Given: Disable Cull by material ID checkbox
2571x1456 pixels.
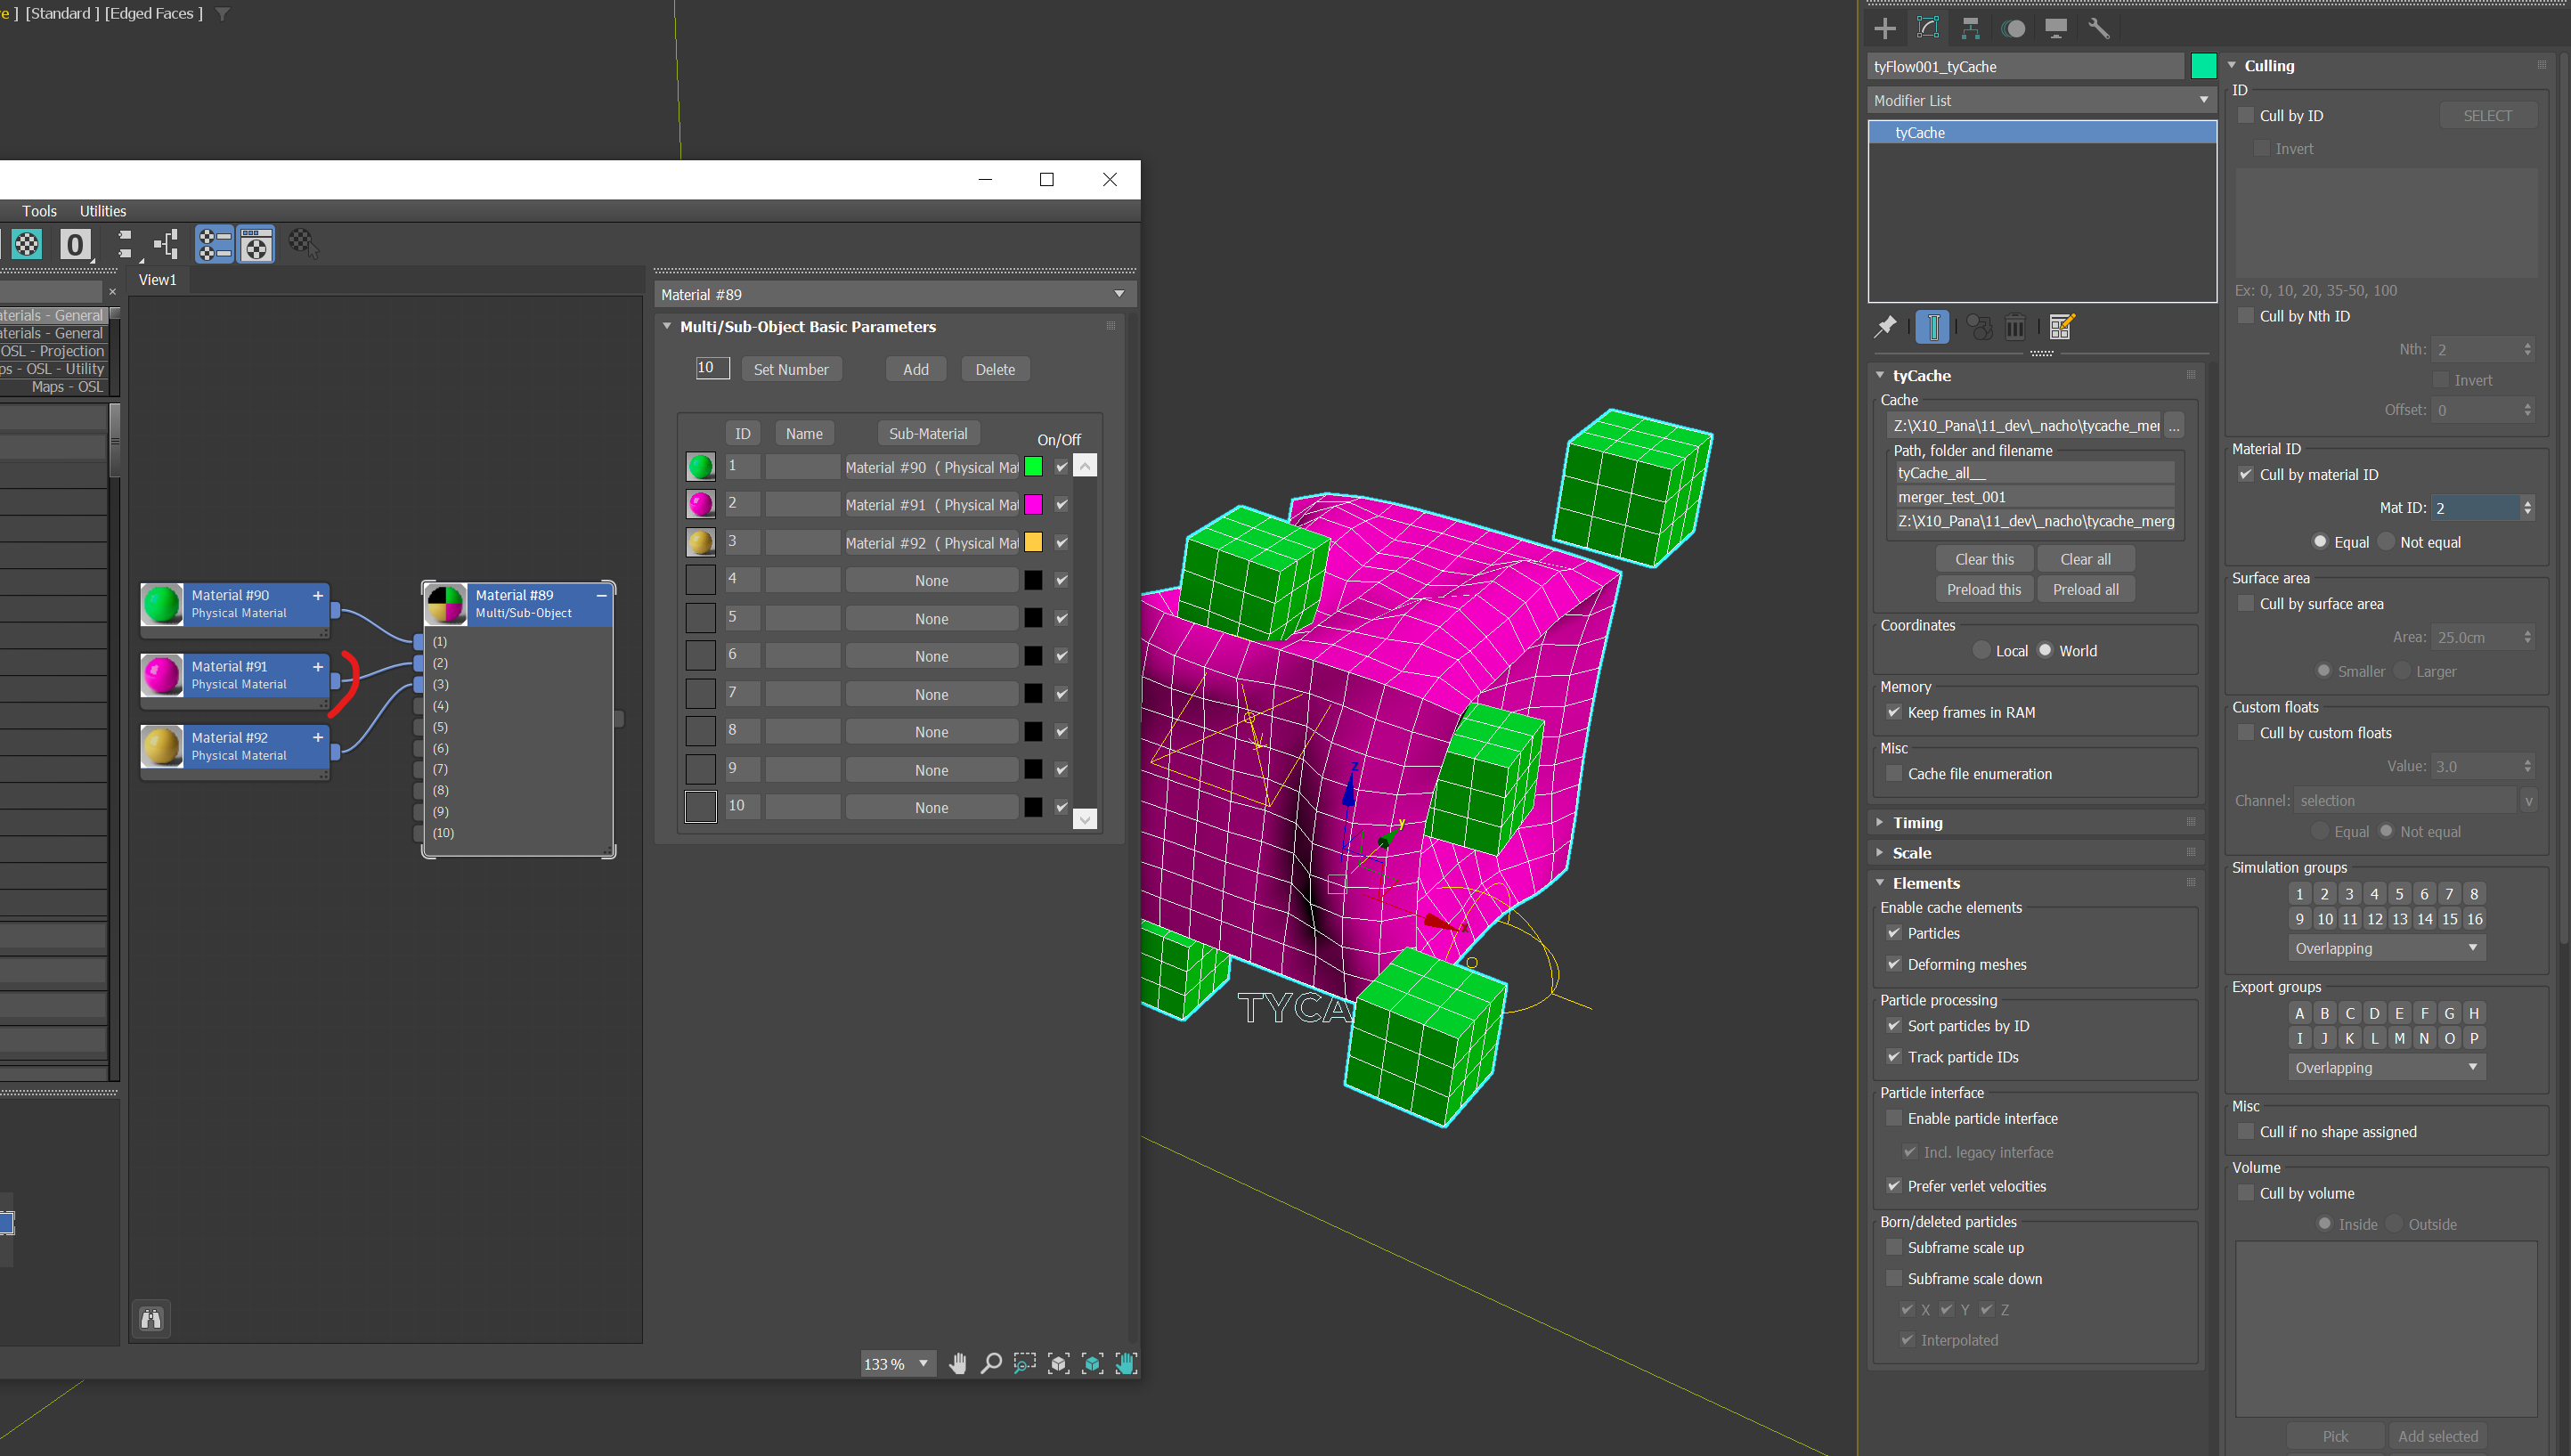Looking at the screenshot, I should tap(2245, 474).
